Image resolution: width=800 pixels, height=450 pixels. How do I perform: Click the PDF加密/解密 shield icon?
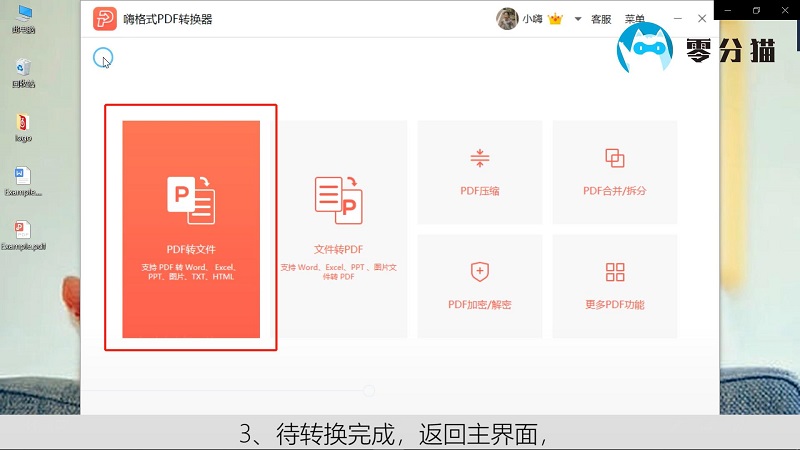pyautogui.click(x=480, y=271)
